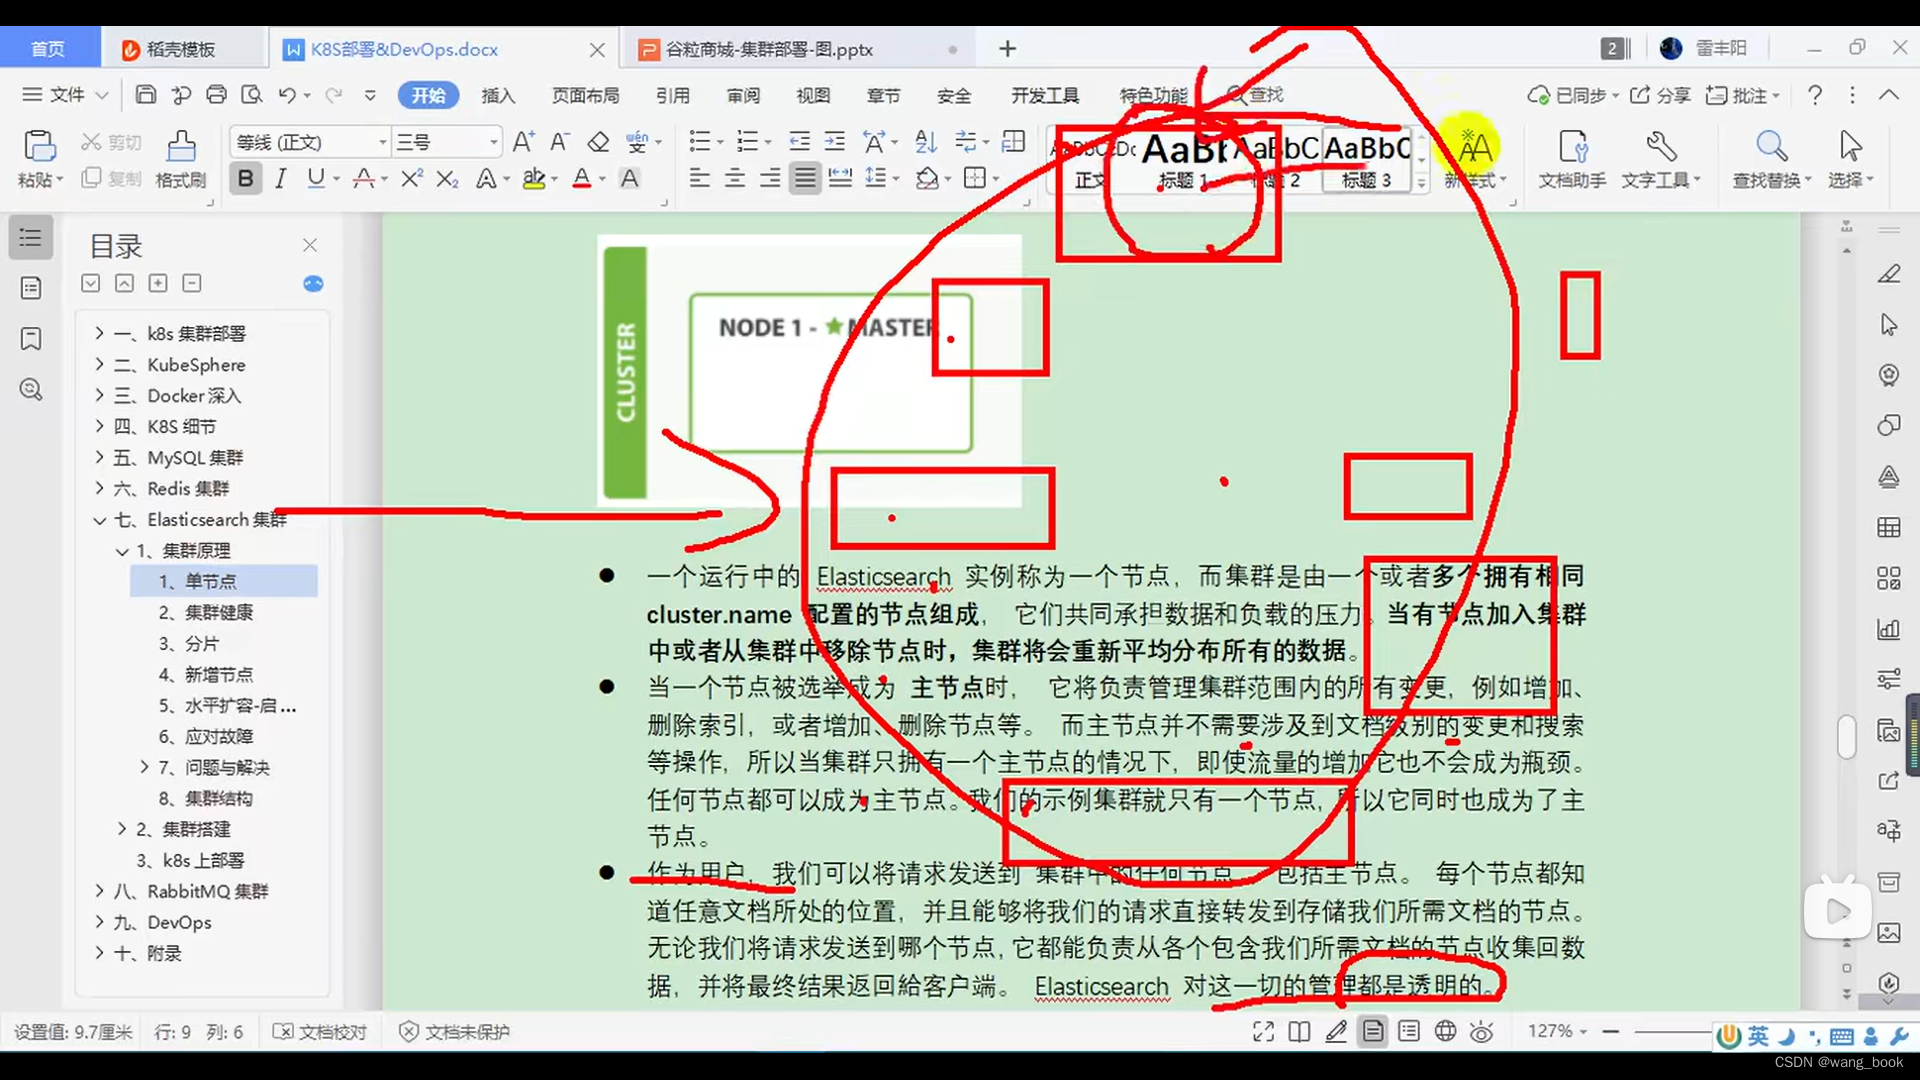The image size is (1920, 1080).
Task: Enter full screen reading from status bar
Action: (x=1262, y=1031)
